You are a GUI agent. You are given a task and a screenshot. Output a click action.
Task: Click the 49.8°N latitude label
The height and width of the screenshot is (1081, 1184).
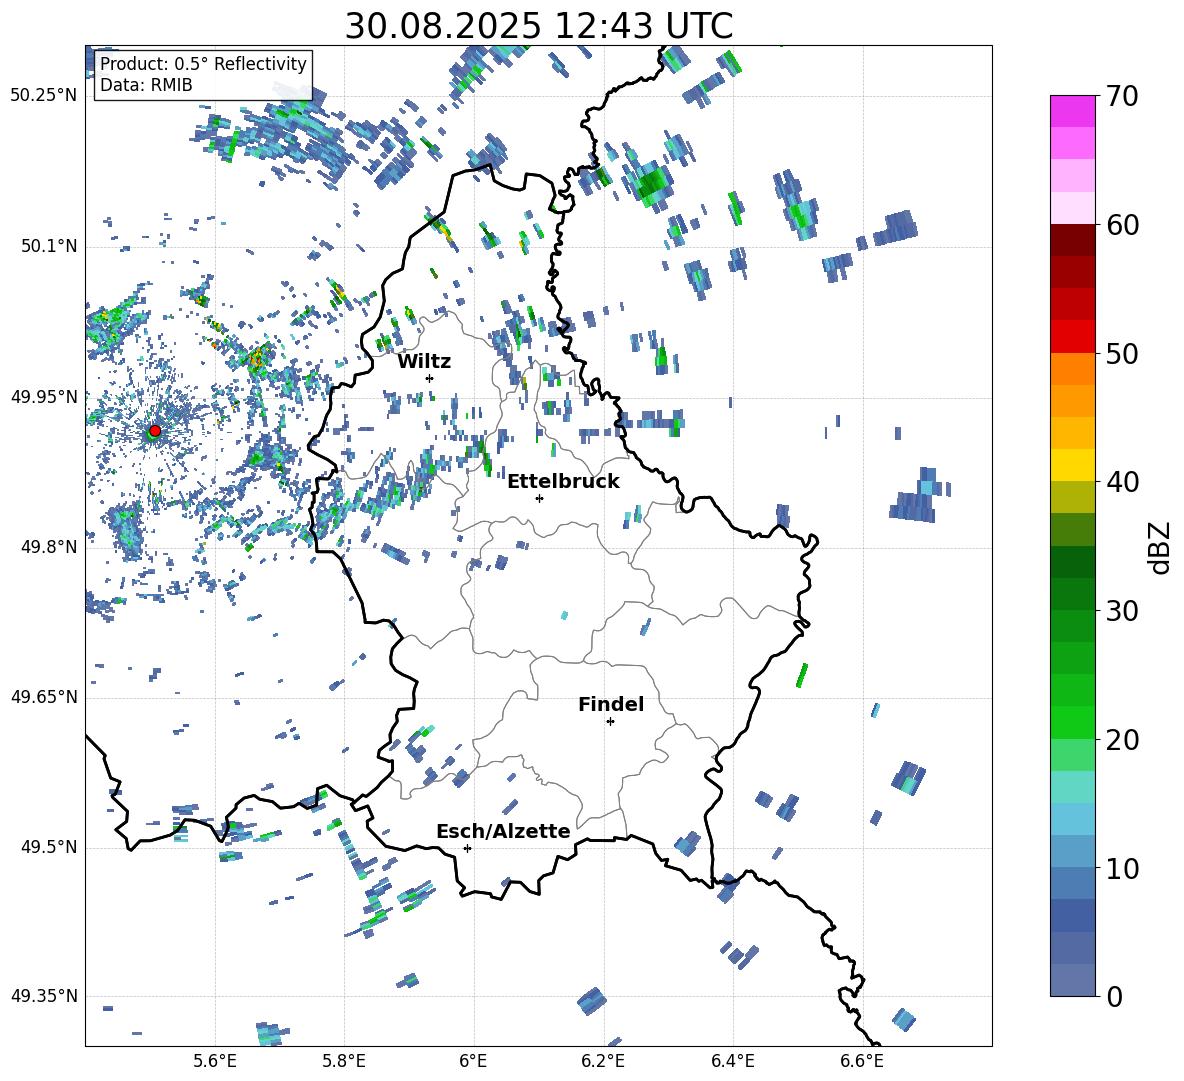click(x=48, y=547)
